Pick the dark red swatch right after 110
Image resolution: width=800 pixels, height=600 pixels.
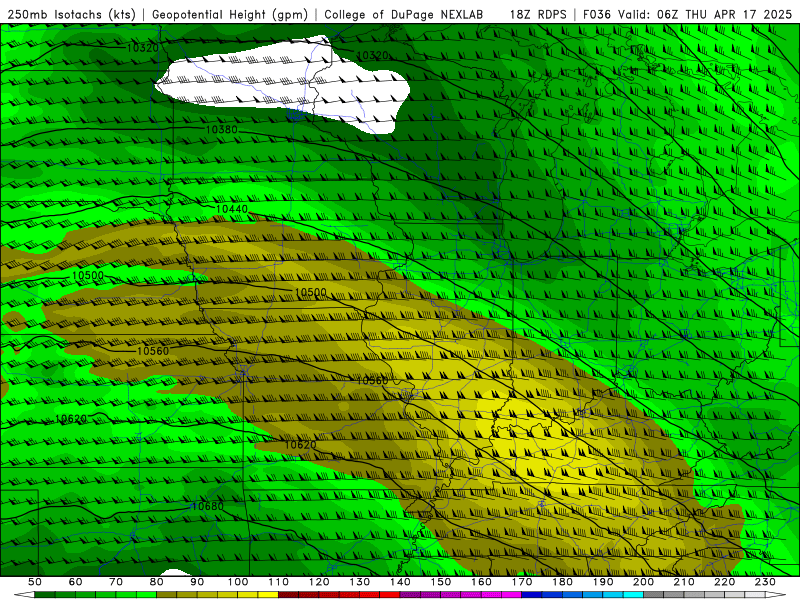289,595
